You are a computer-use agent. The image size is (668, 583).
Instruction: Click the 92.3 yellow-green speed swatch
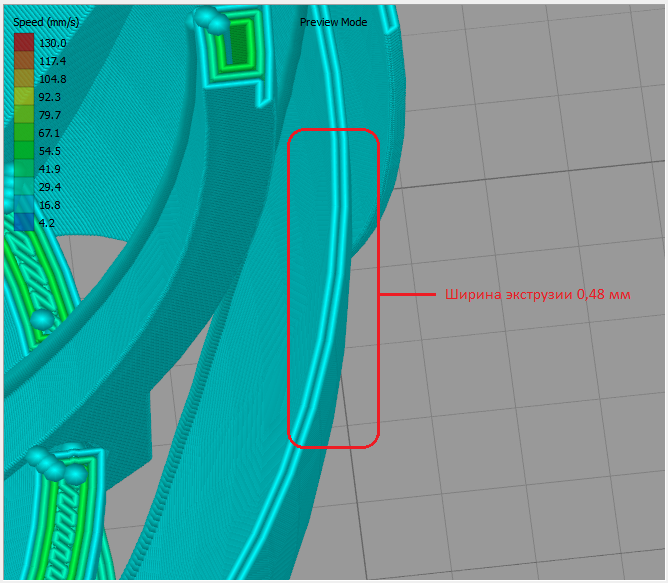pos(24,96)
